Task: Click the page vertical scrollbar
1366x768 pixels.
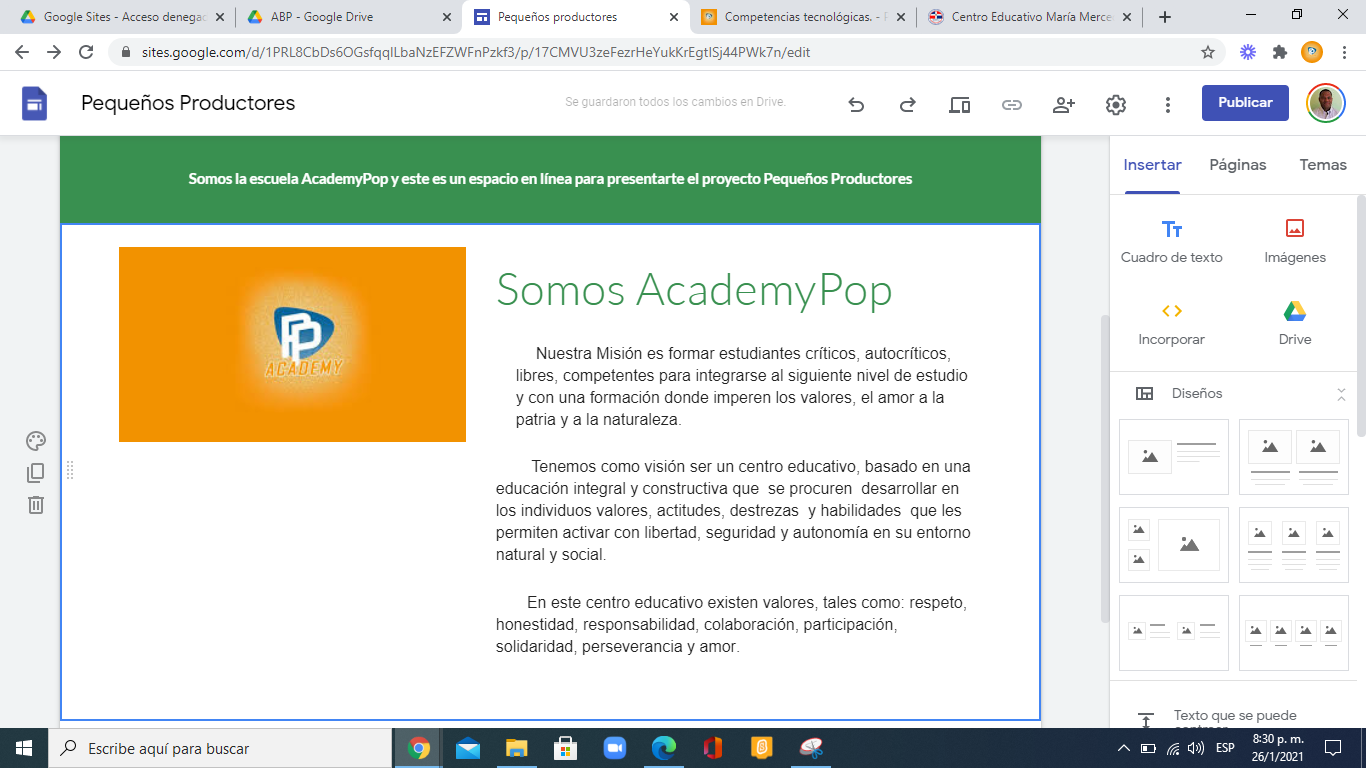Action: pyautogui.click(x=1105, y=470)
